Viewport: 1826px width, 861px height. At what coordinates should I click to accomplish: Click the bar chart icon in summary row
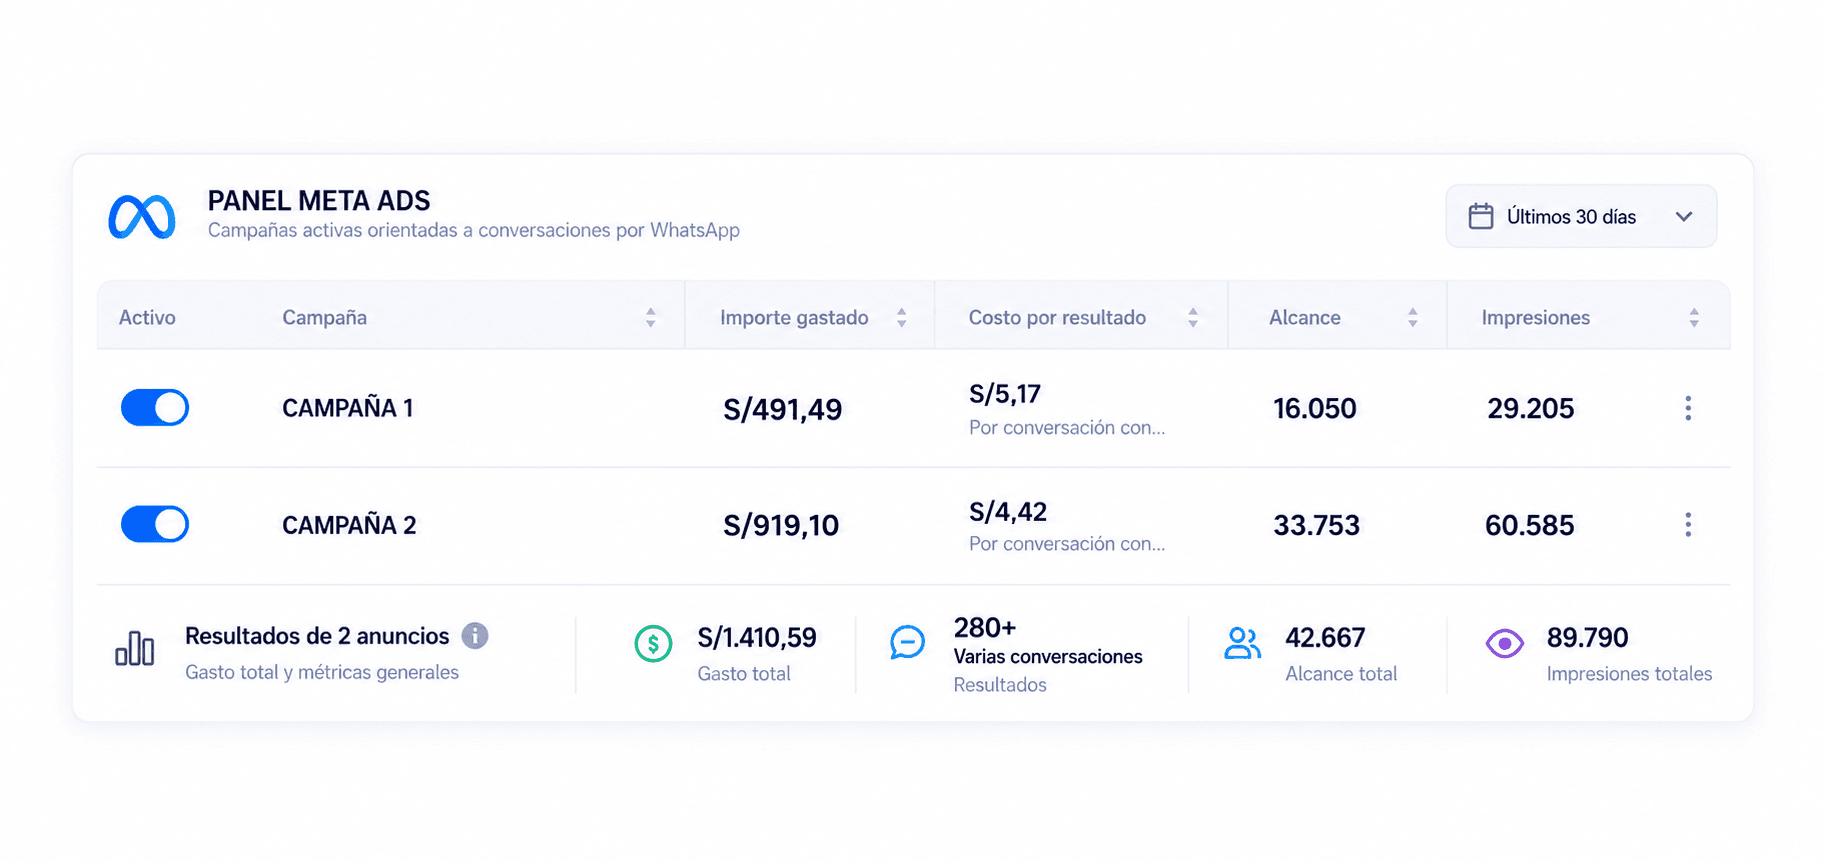(x=135, y=648)
